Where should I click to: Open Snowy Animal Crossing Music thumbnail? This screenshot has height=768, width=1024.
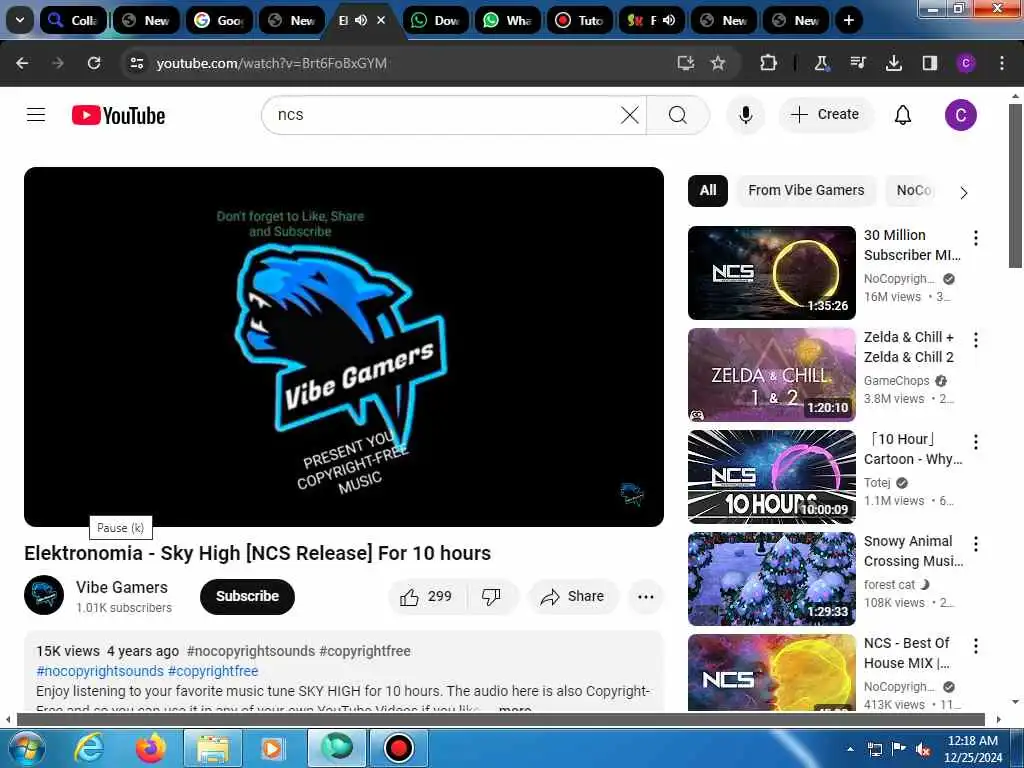[771, 578]
